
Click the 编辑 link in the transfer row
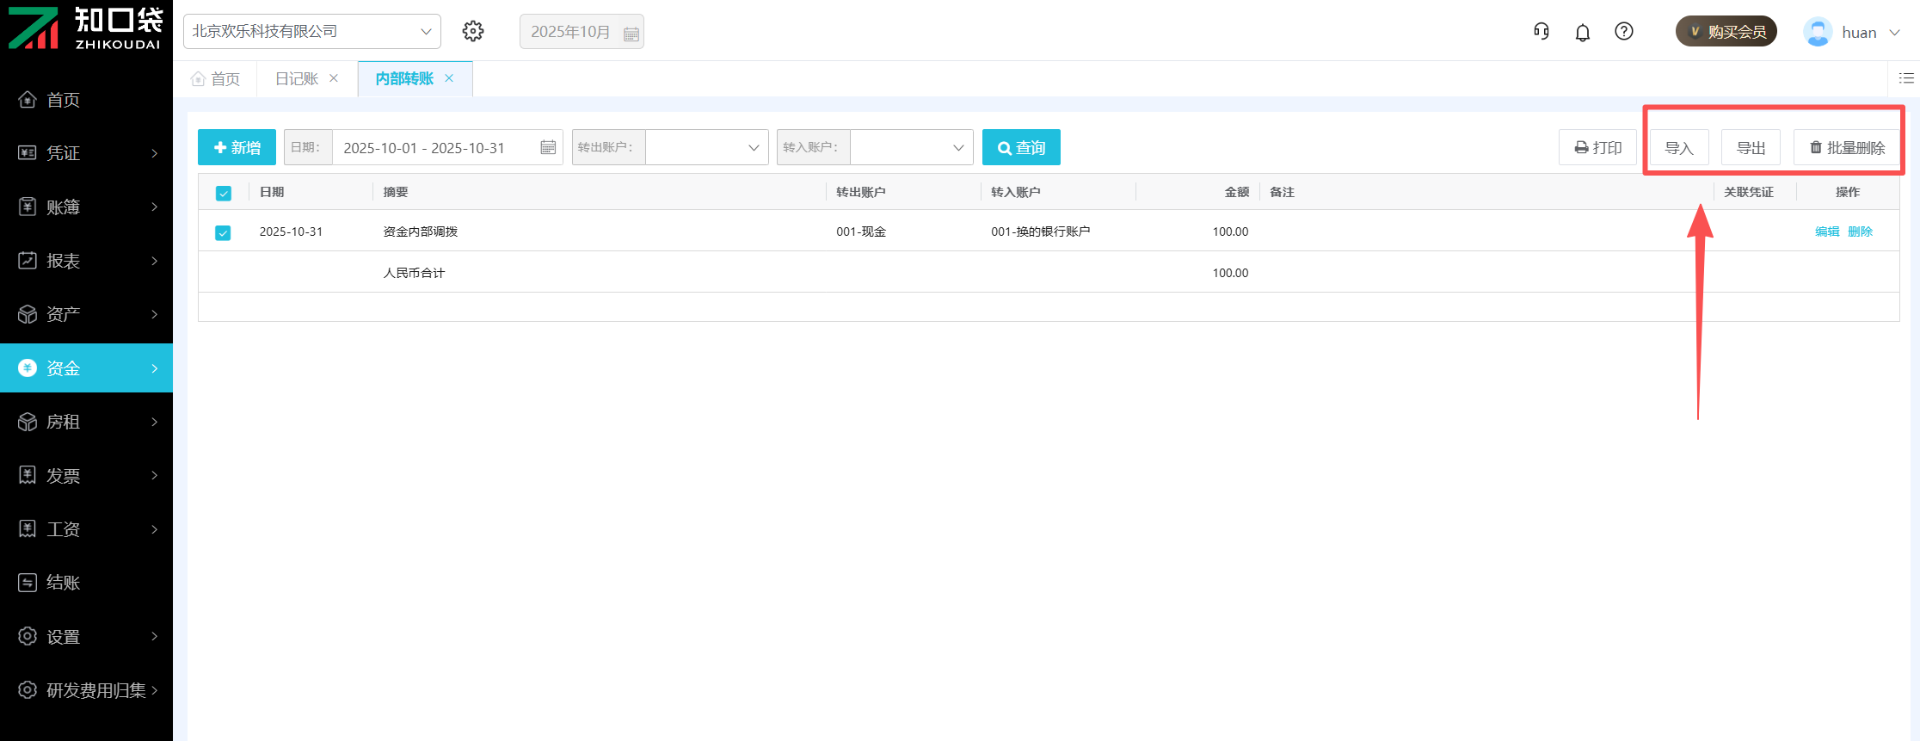pyautogui.click(x=1826, y=232)
